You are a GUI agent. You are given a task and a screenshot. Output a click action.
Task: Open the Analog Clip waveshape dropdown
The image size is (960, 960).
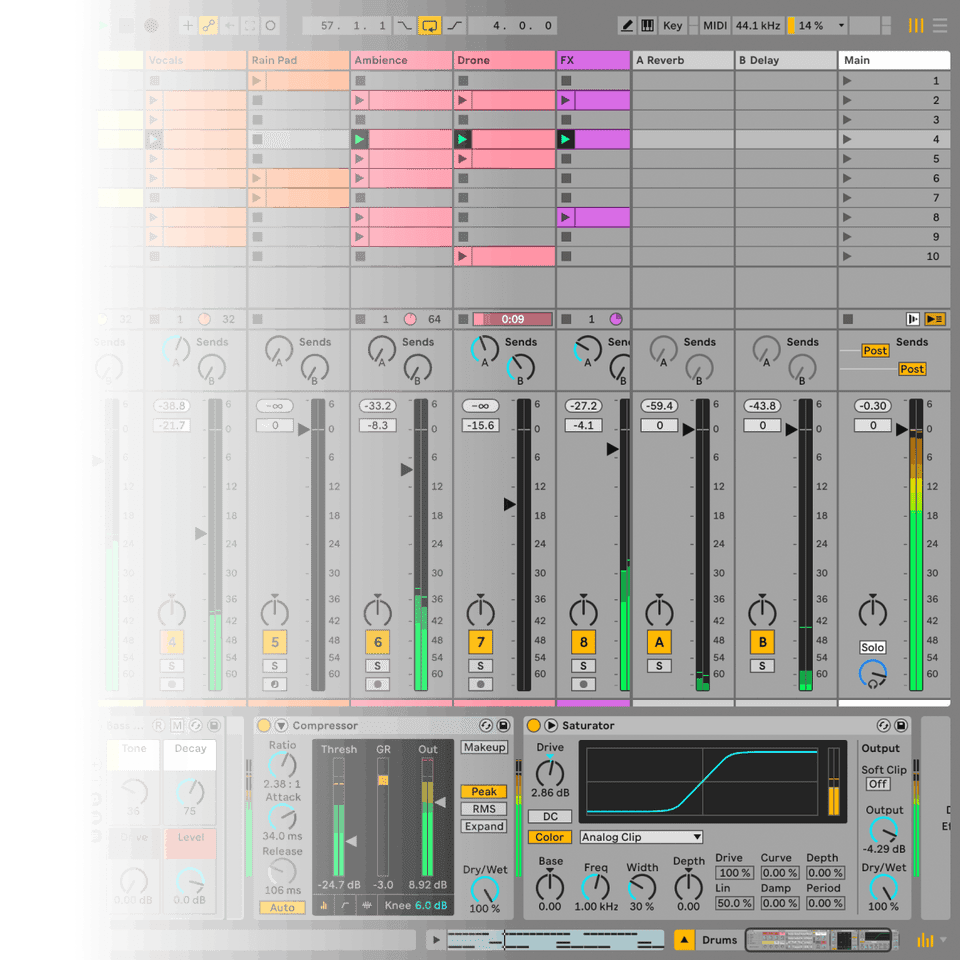click(640, 837)
